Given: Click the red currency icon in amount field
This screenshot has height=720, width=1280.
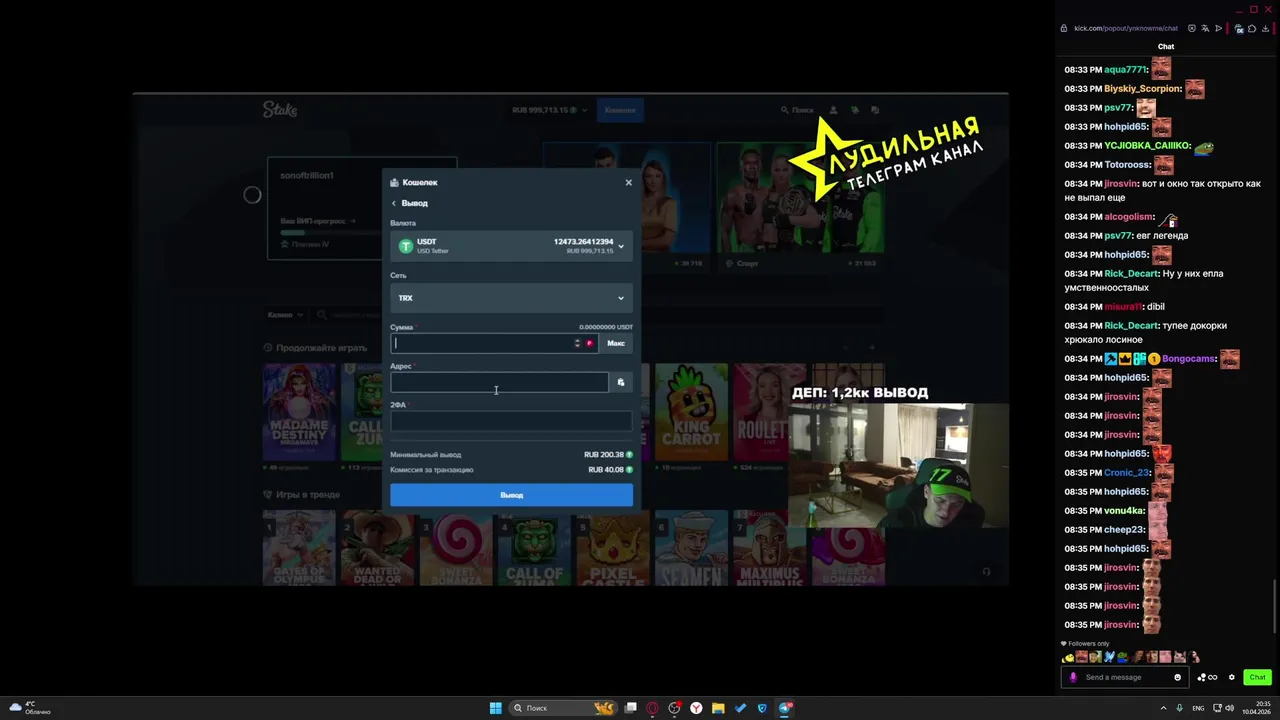Looking at the screenshot, I should coord(589,343).
